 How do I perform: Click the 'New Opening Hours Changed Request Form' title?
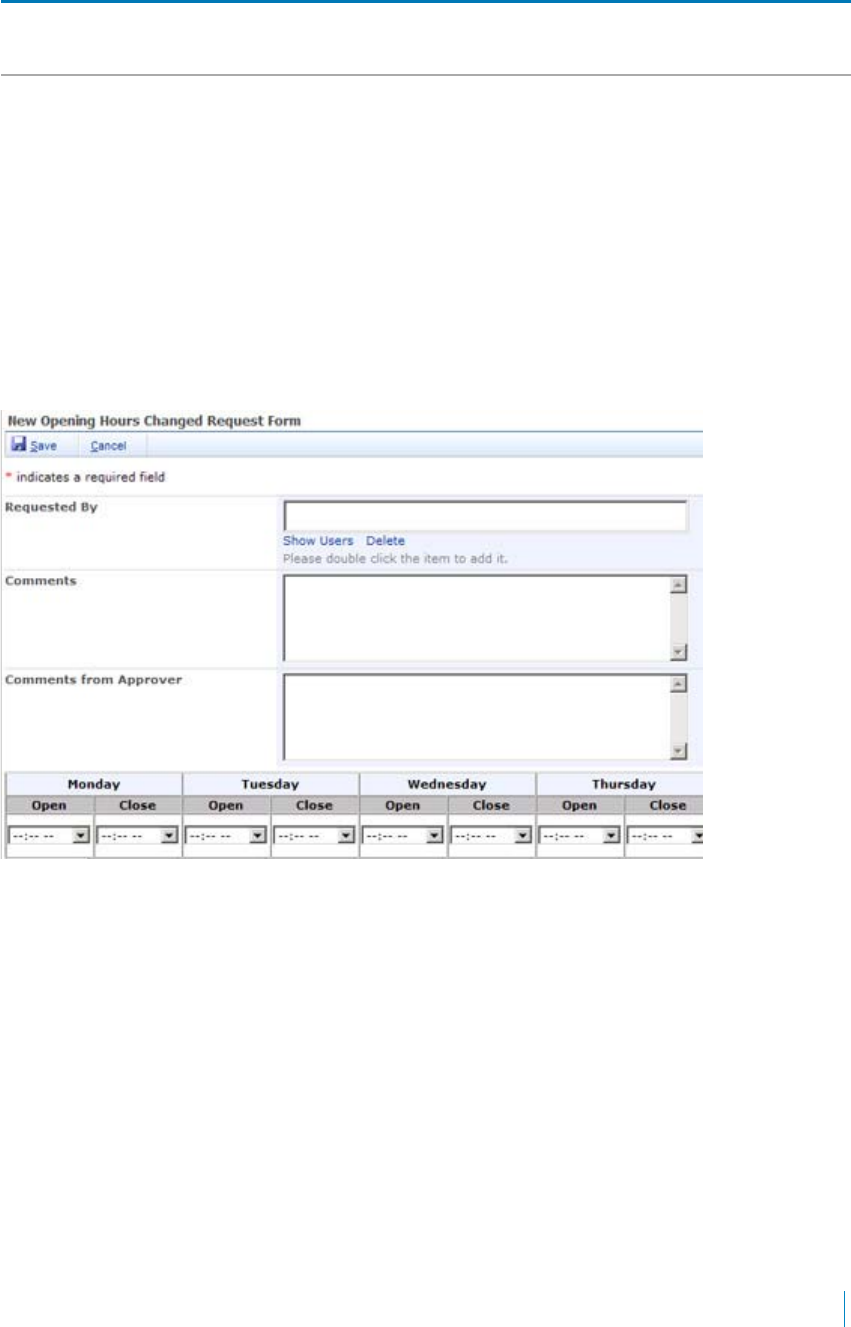click(x=154, y=421)
